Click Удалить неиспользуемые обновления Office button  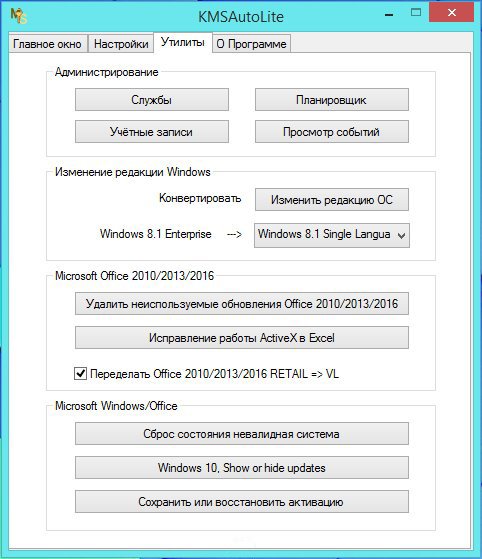coord(242,304)
